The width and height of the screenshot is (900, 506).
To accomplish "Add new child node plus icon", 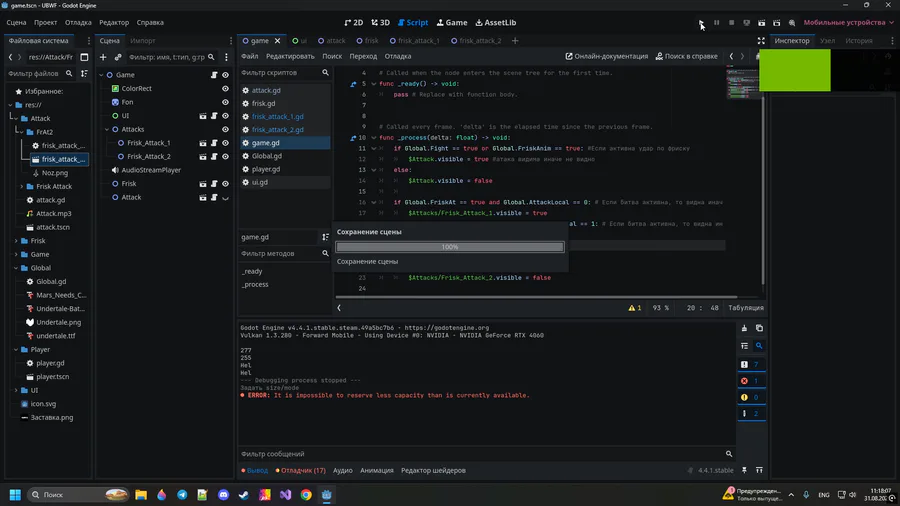I will pos(103,57).
